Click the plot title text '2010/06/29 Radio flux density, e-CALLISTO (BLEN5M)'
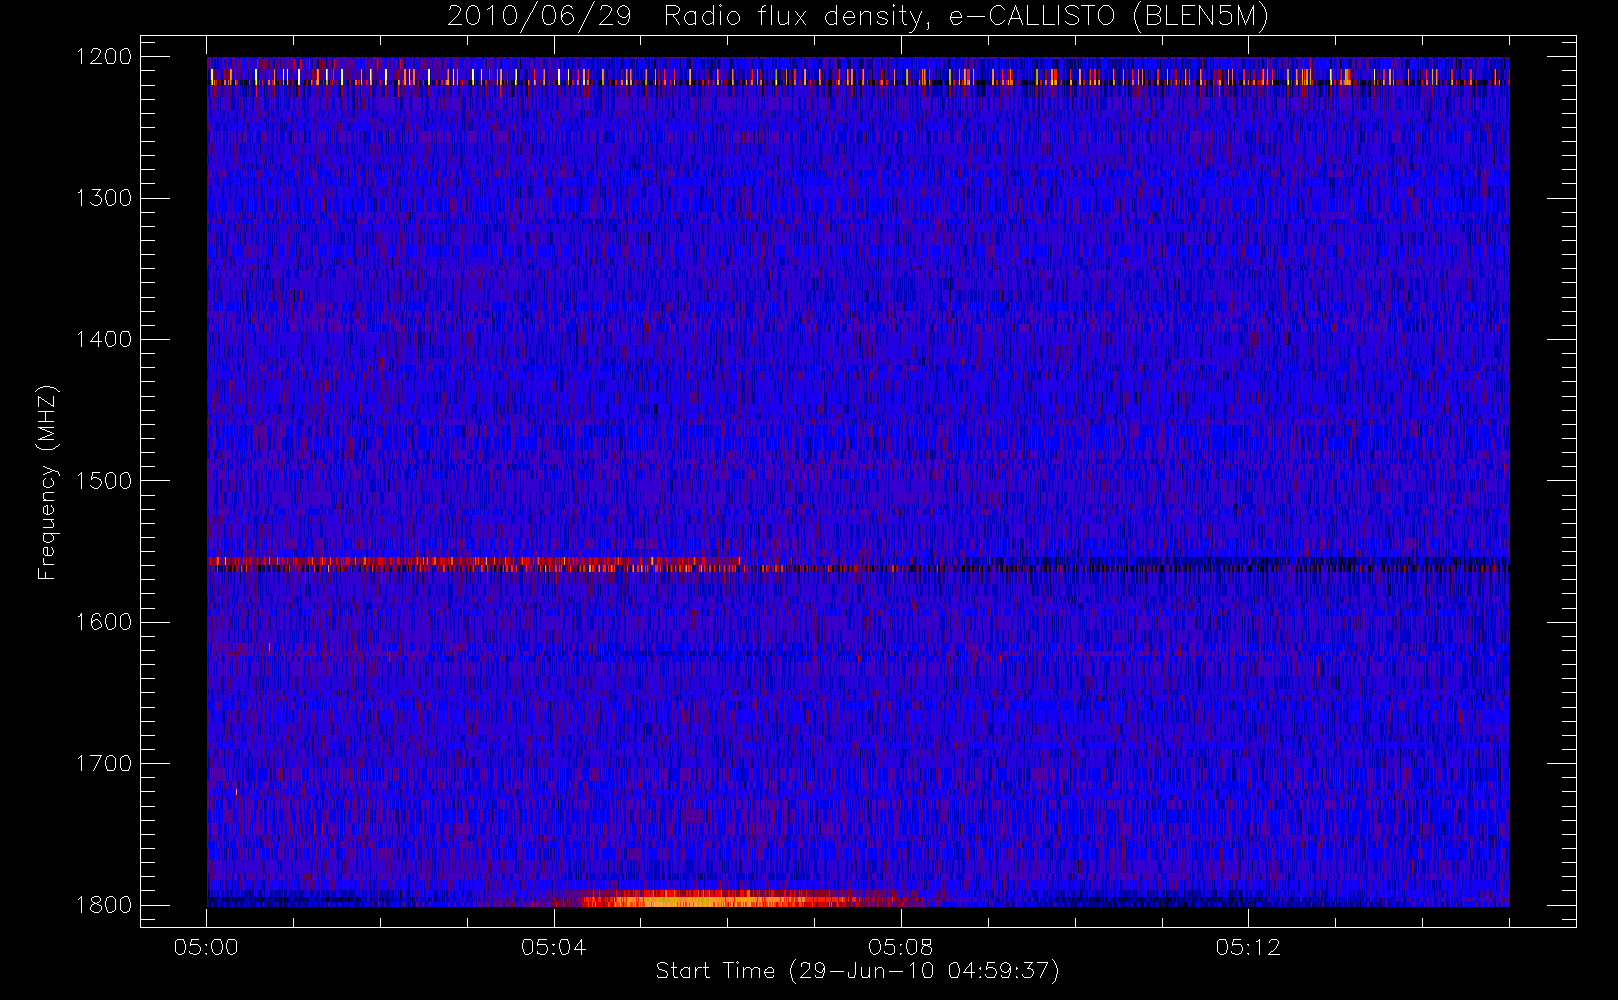The height and width of the screenshot is (1000, 1618). [x=858, y=17]
